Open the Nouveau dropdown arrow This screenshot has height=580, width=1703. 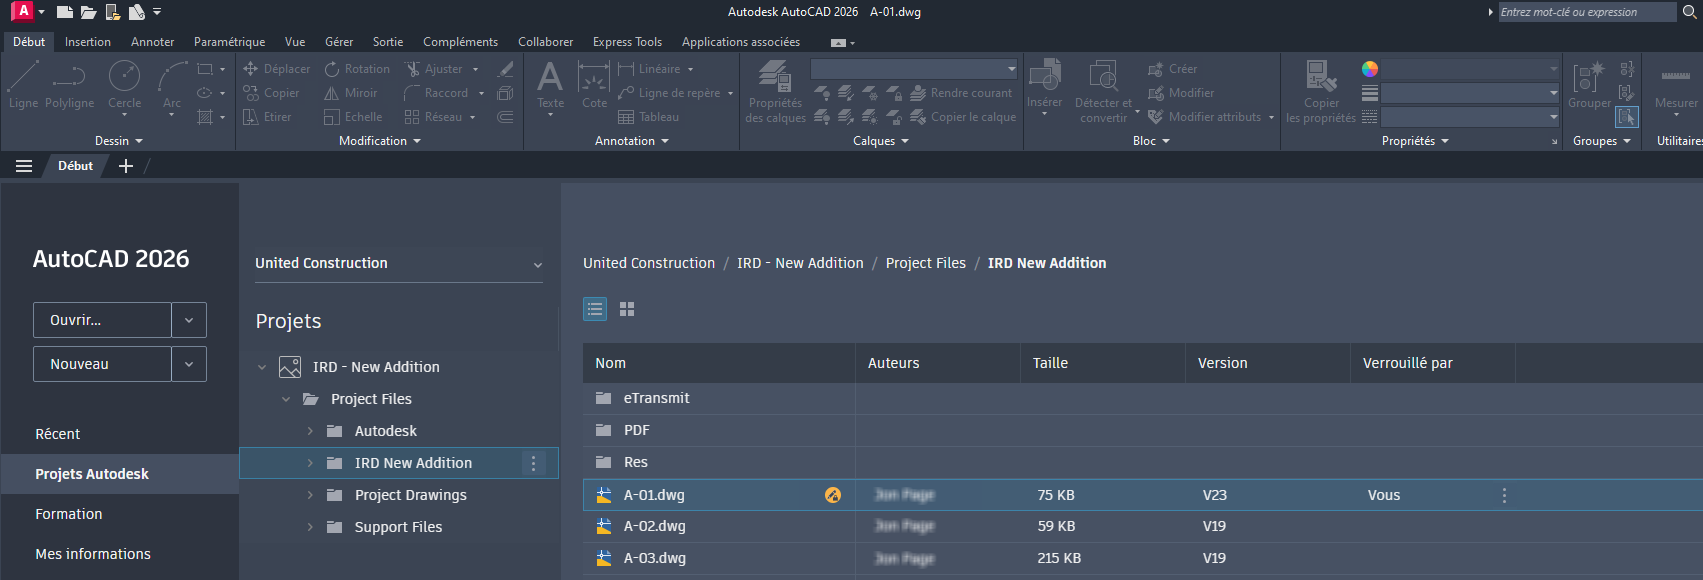pos(189,364)
